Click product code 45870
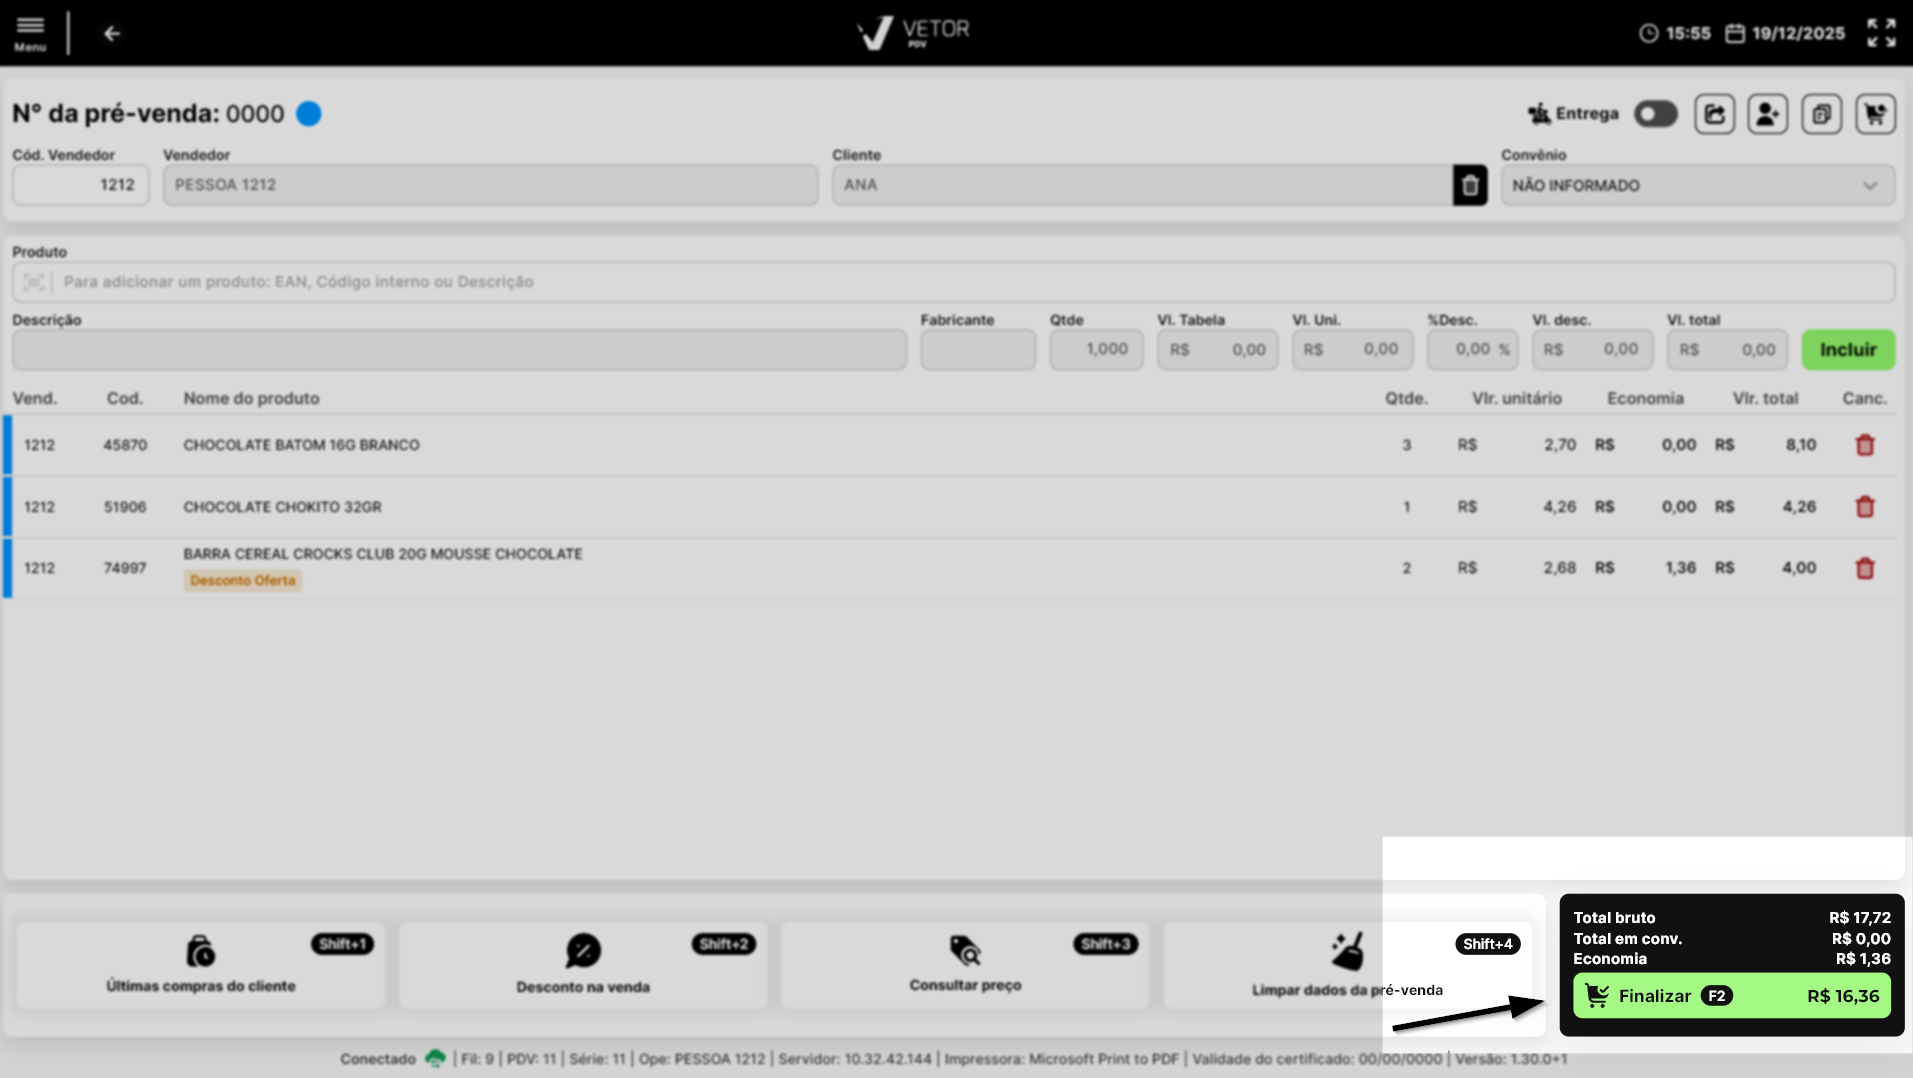The image size is (1913, 1078). coord(125,445)
